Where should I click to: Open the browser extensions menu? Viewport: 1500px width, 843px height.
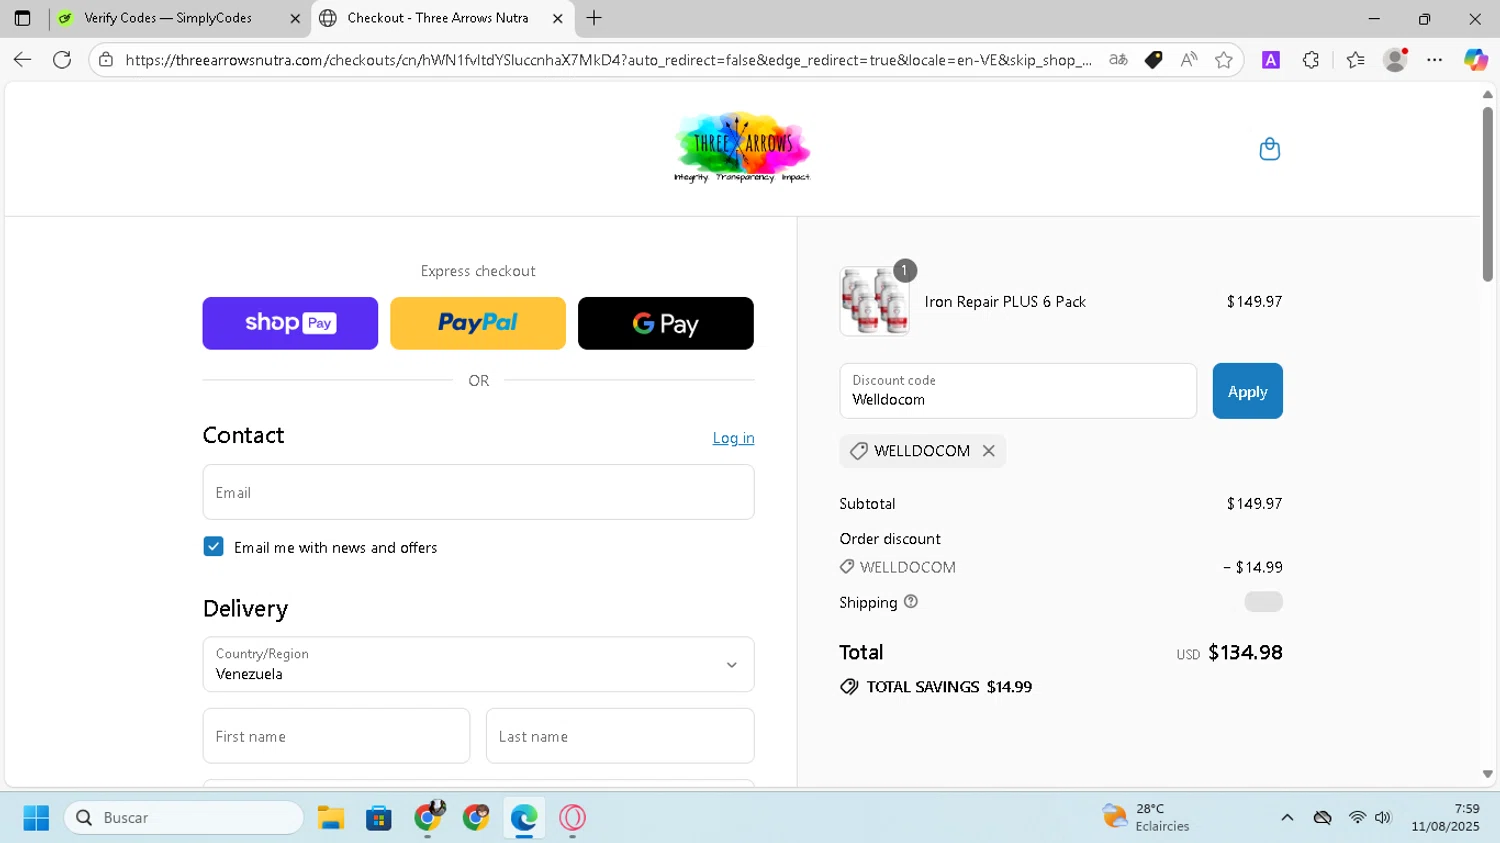(1311, 60)
